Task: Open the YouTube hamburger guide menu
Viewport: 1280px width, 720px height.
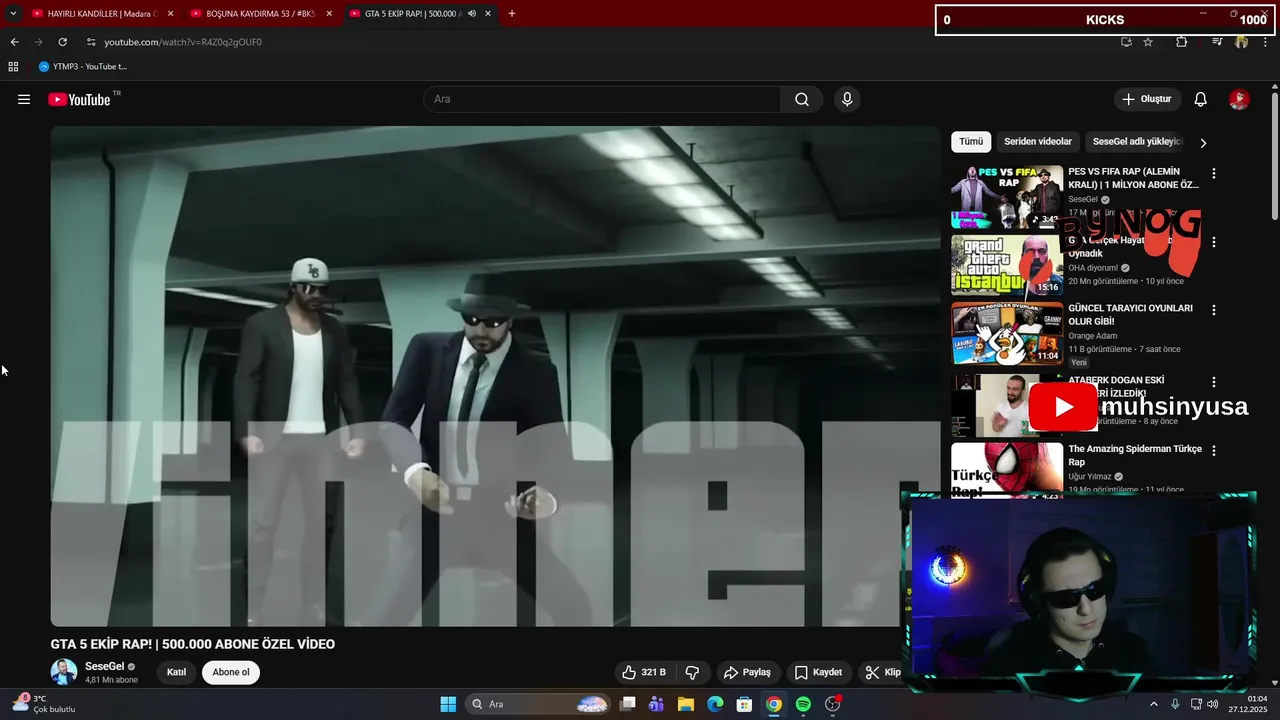Action: (x=24, y=99)
